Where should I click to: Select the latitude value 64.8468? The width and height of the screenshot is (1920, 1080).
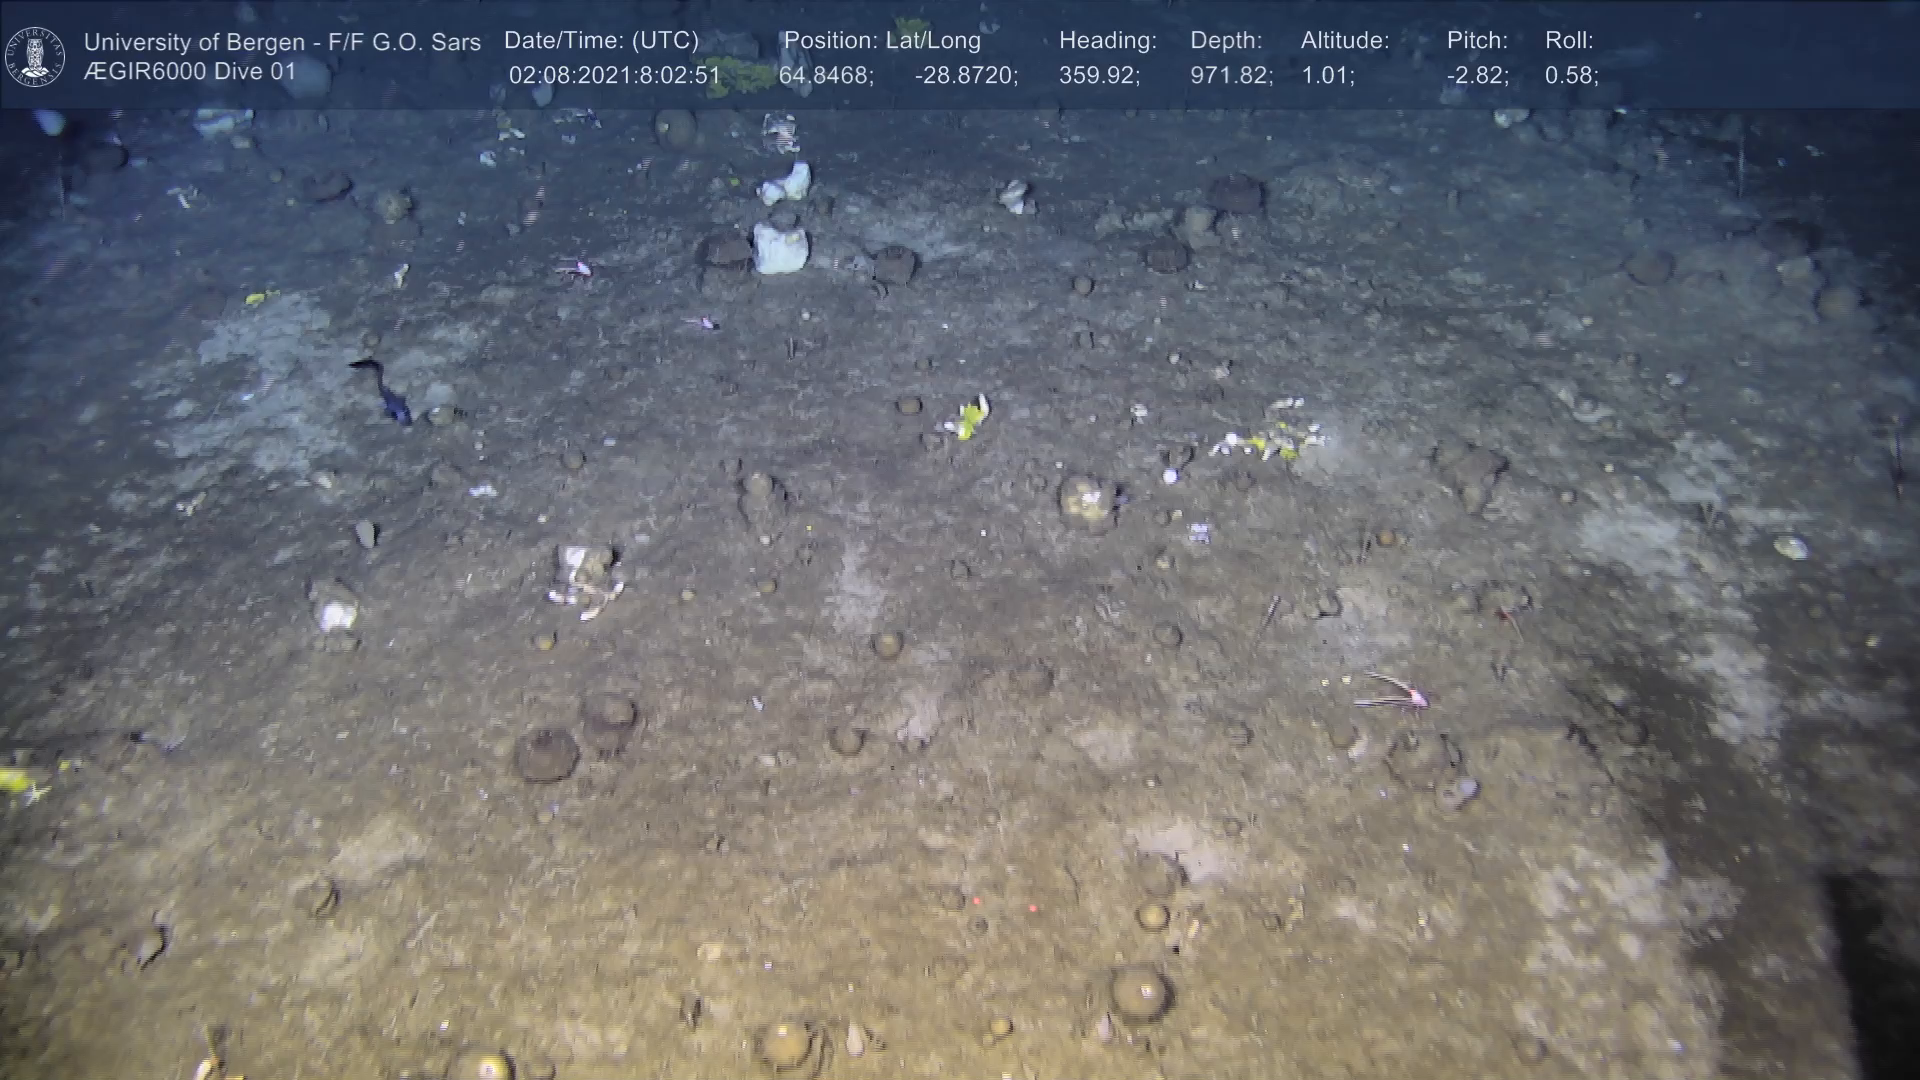(x=826, y=76)
